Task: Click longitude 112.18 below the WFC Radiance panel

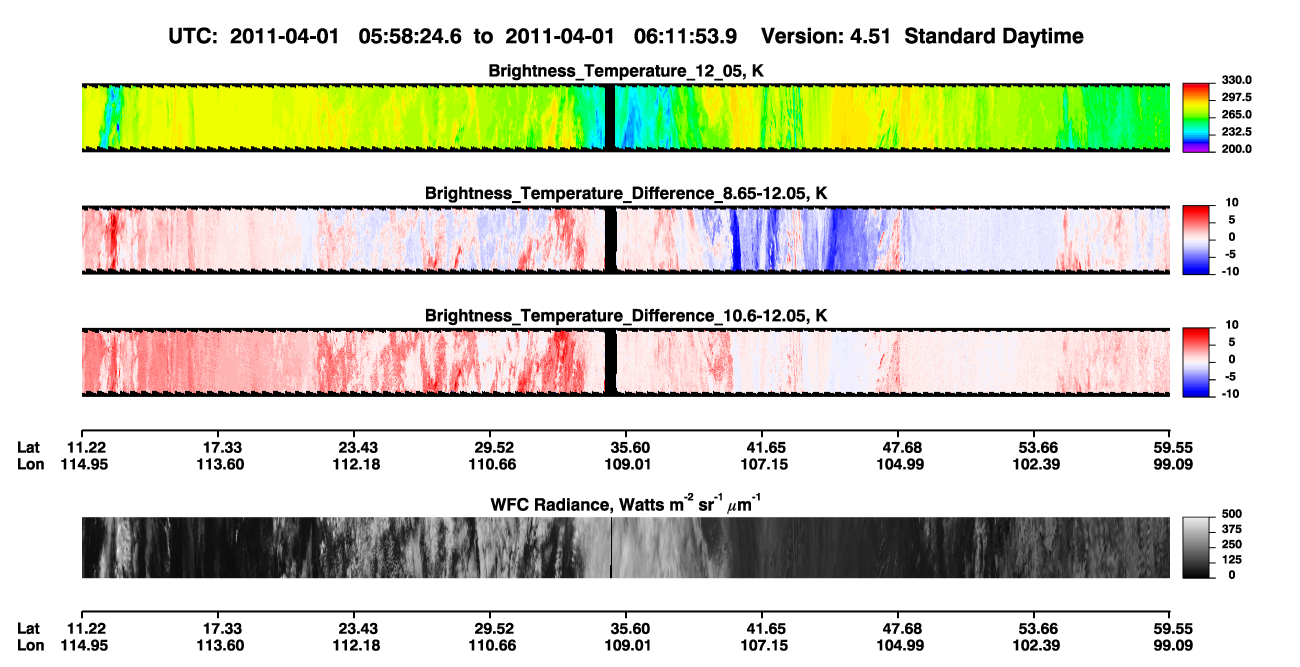Action: 357,646
